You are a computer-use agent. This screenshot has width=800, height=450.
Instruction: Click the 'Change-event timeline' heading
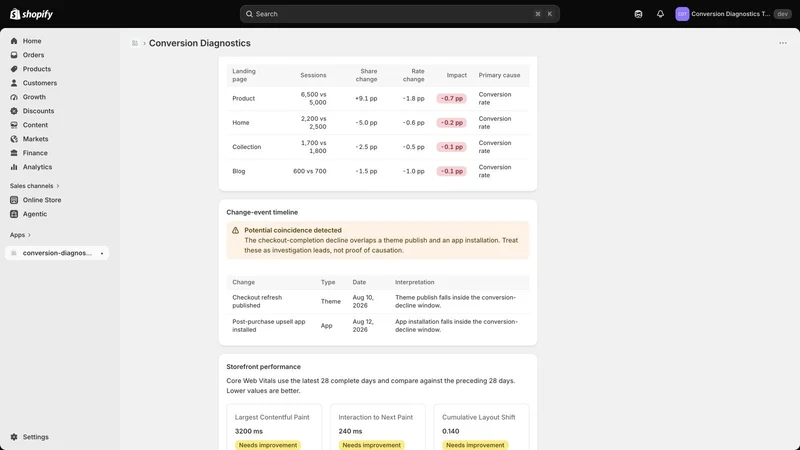tap(262, 212)
